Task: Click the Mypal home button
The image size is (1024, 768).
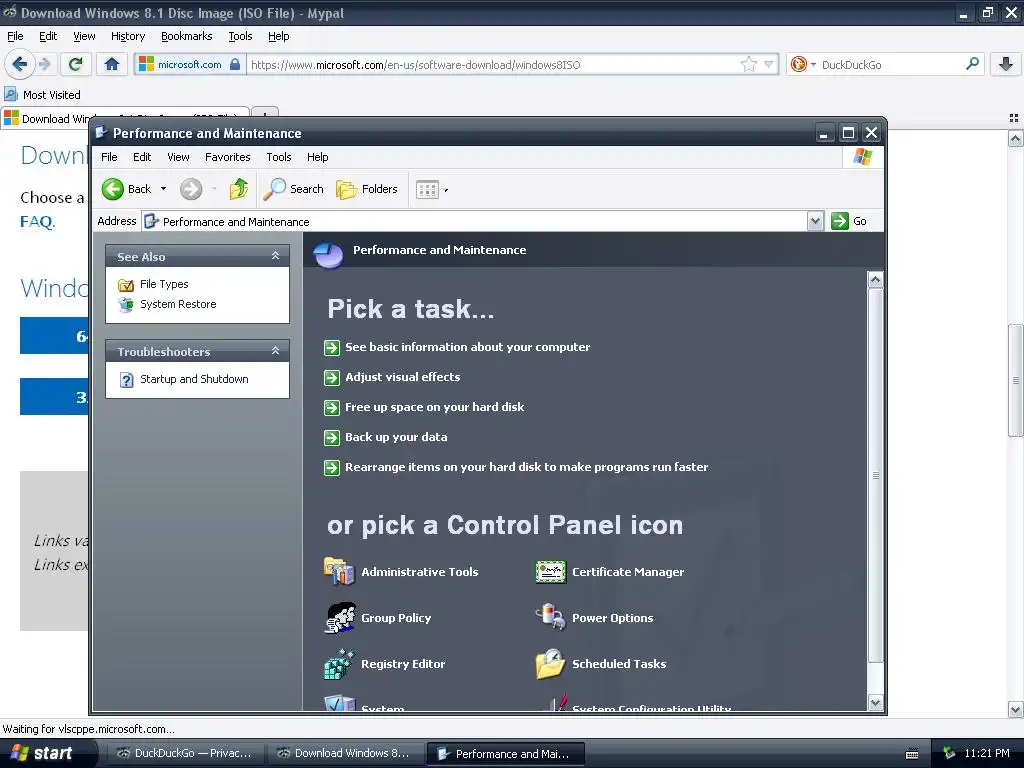Action: click(x=112, y=64)
